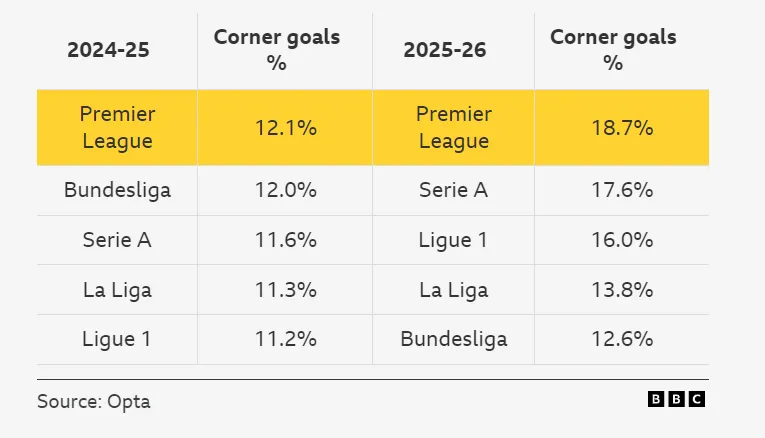Image resolution: width=765 pixels, height=438 pixels.
Task: Click the 12.0% corner goals value
Action: point(284,190)
